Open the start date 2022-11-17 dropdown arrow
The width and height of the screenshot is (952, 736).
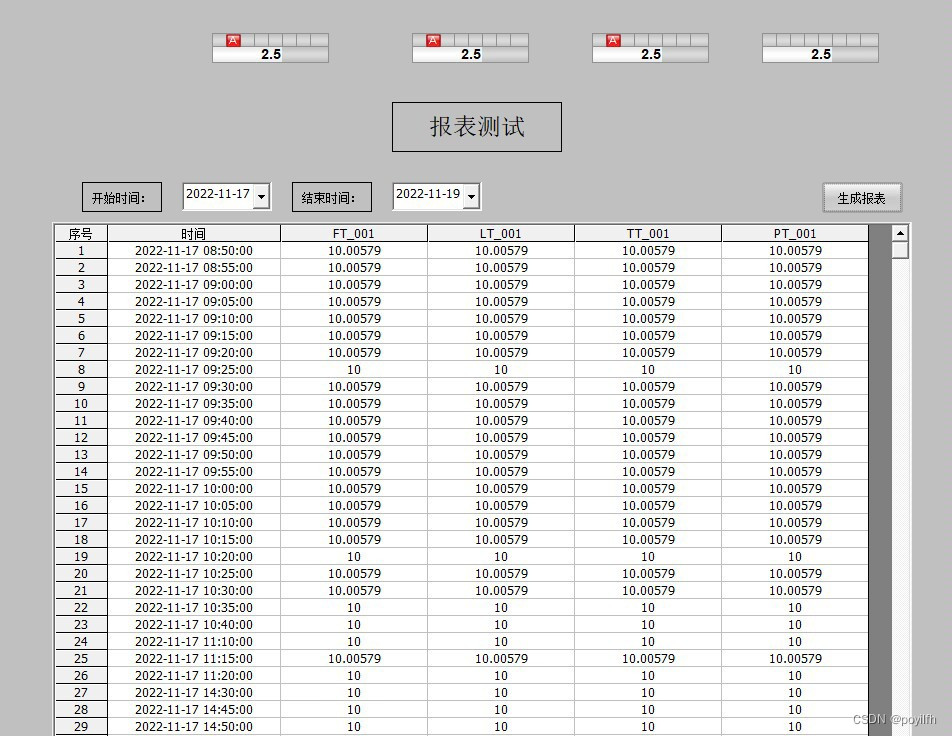pyautogui.click(x=261, y=197)
